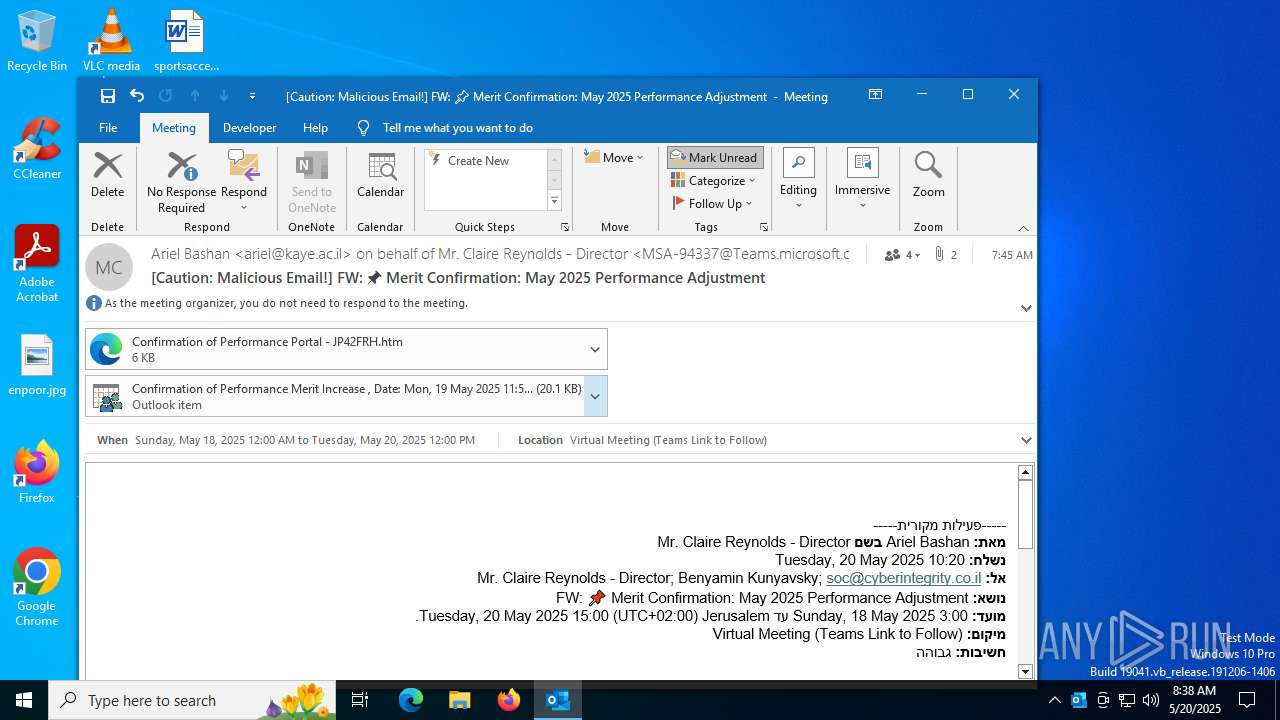Zoom the message content
Image resolution: width=1280 pixels, height=720 pixels.
(928, 176)
